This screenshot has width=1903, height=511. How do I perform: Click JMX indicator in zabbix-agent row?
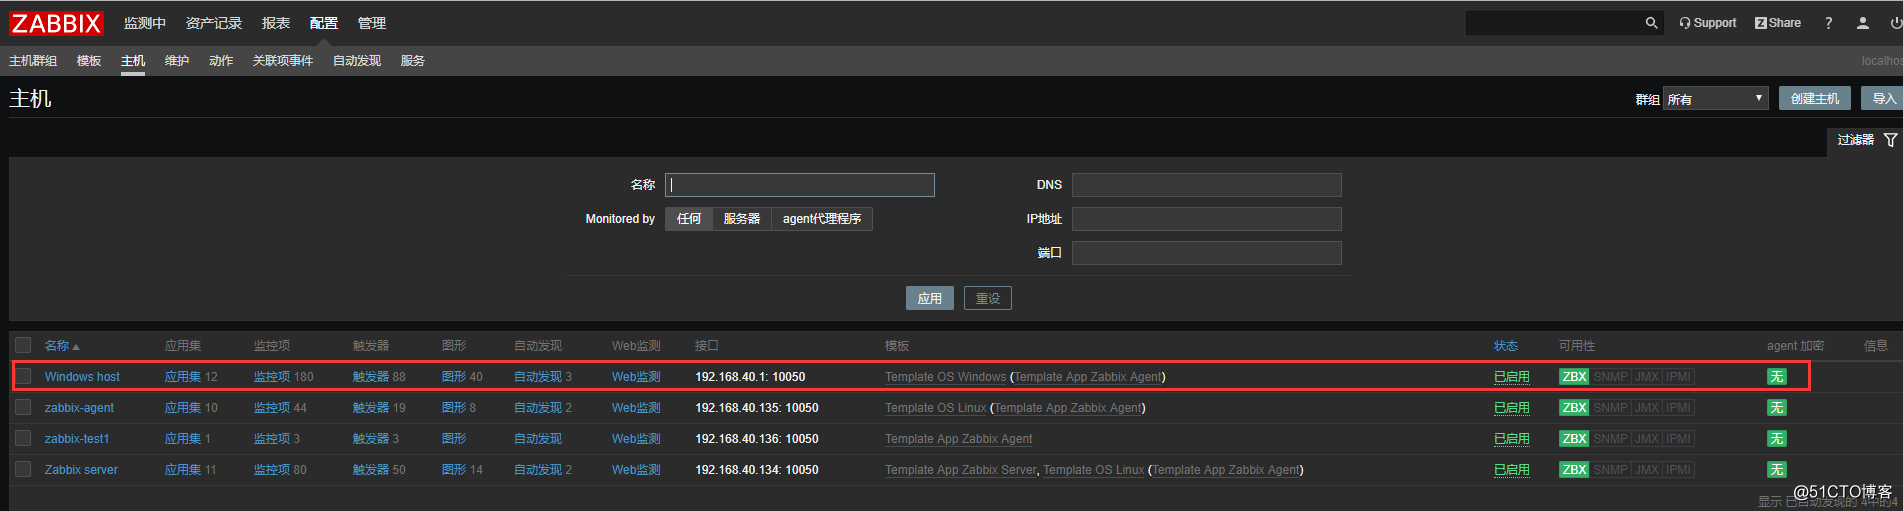click(1647, 408)
